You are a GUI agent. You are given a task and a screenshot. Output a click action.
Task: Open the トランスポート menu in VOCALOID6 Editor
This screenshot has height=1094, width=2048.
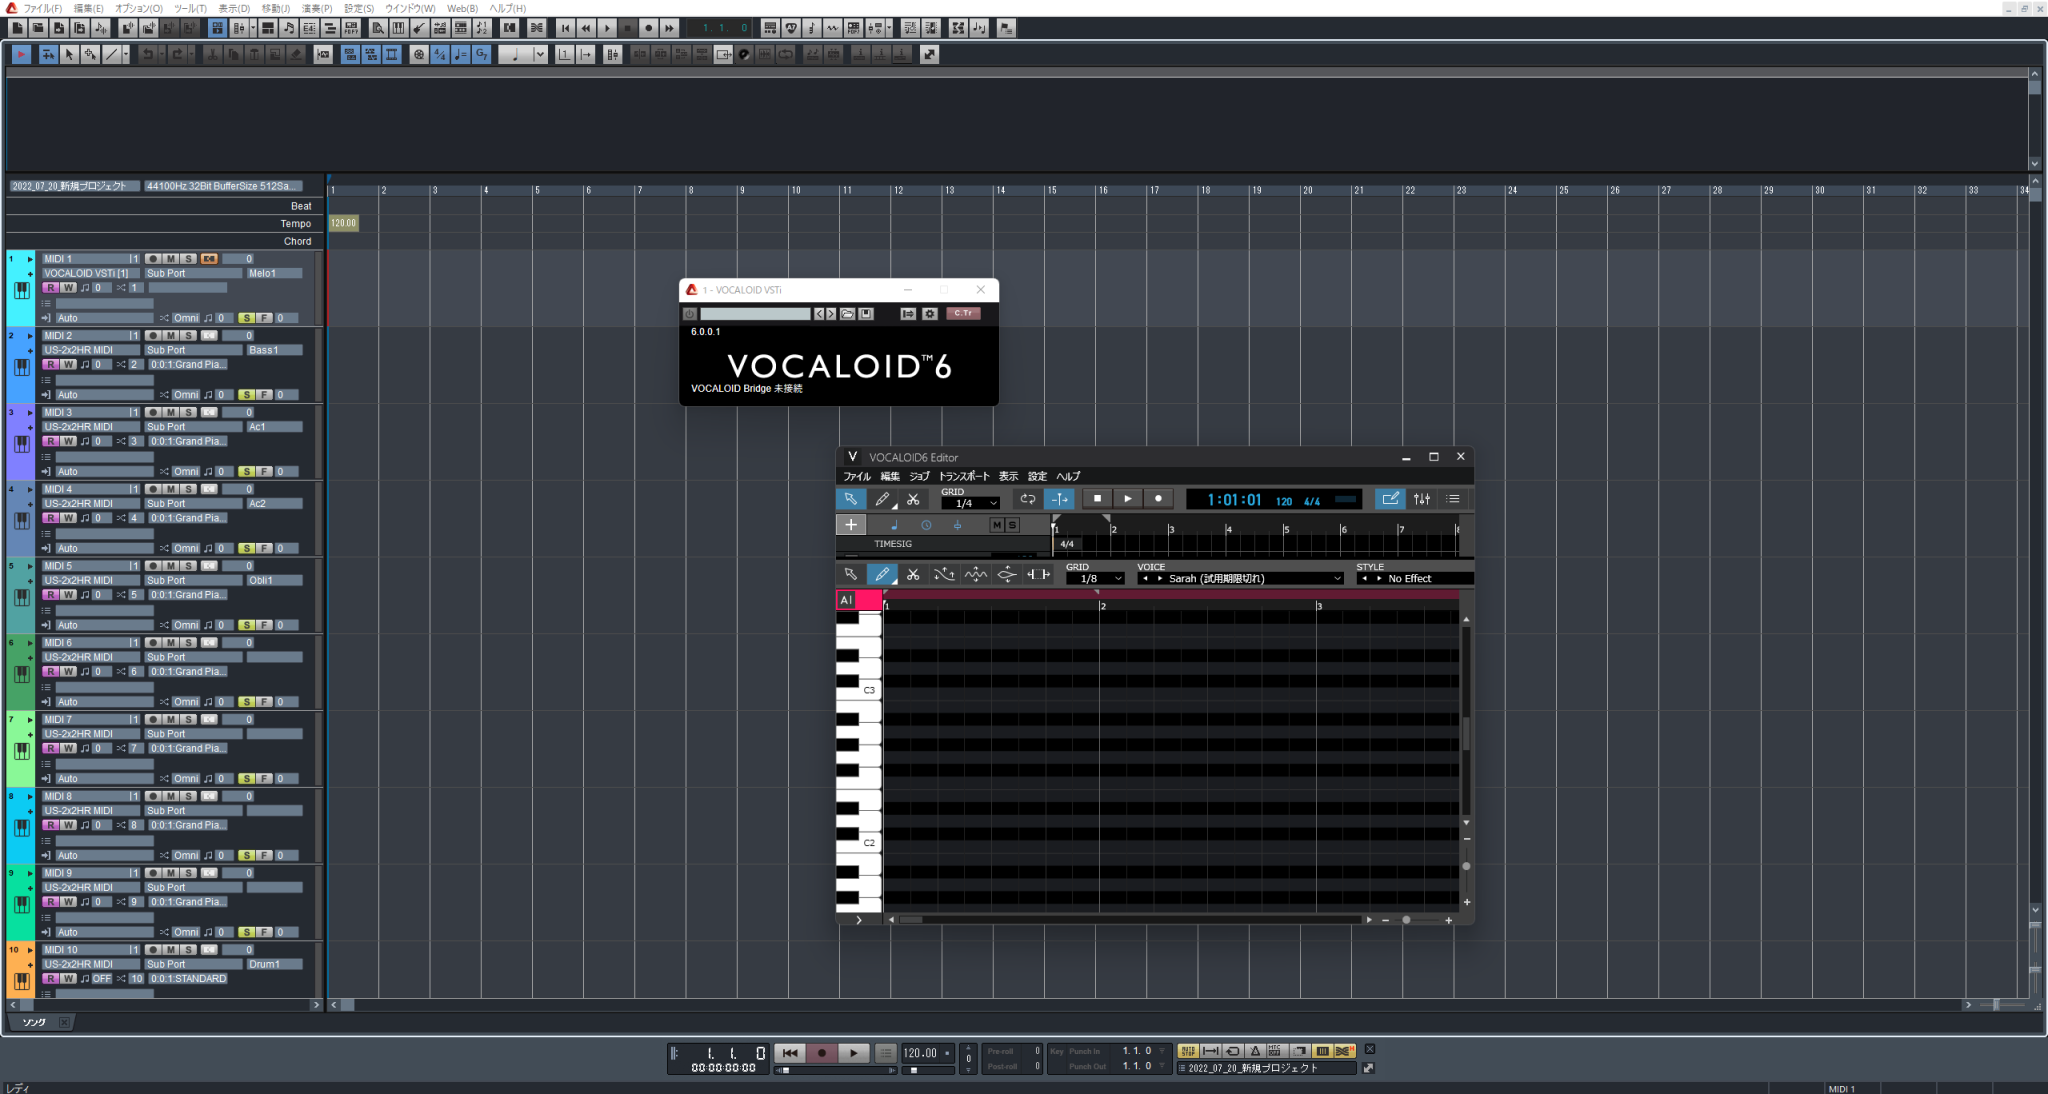coord(963,476)
